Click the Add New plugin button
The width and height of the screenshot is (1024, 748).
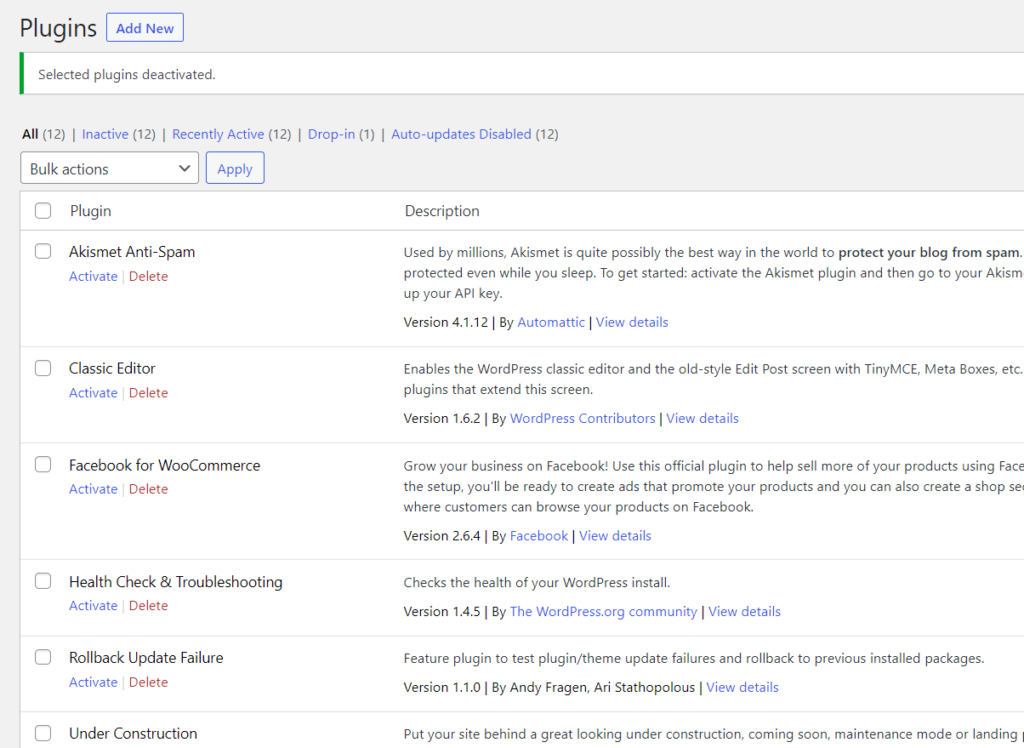click(x=145, y=27)
